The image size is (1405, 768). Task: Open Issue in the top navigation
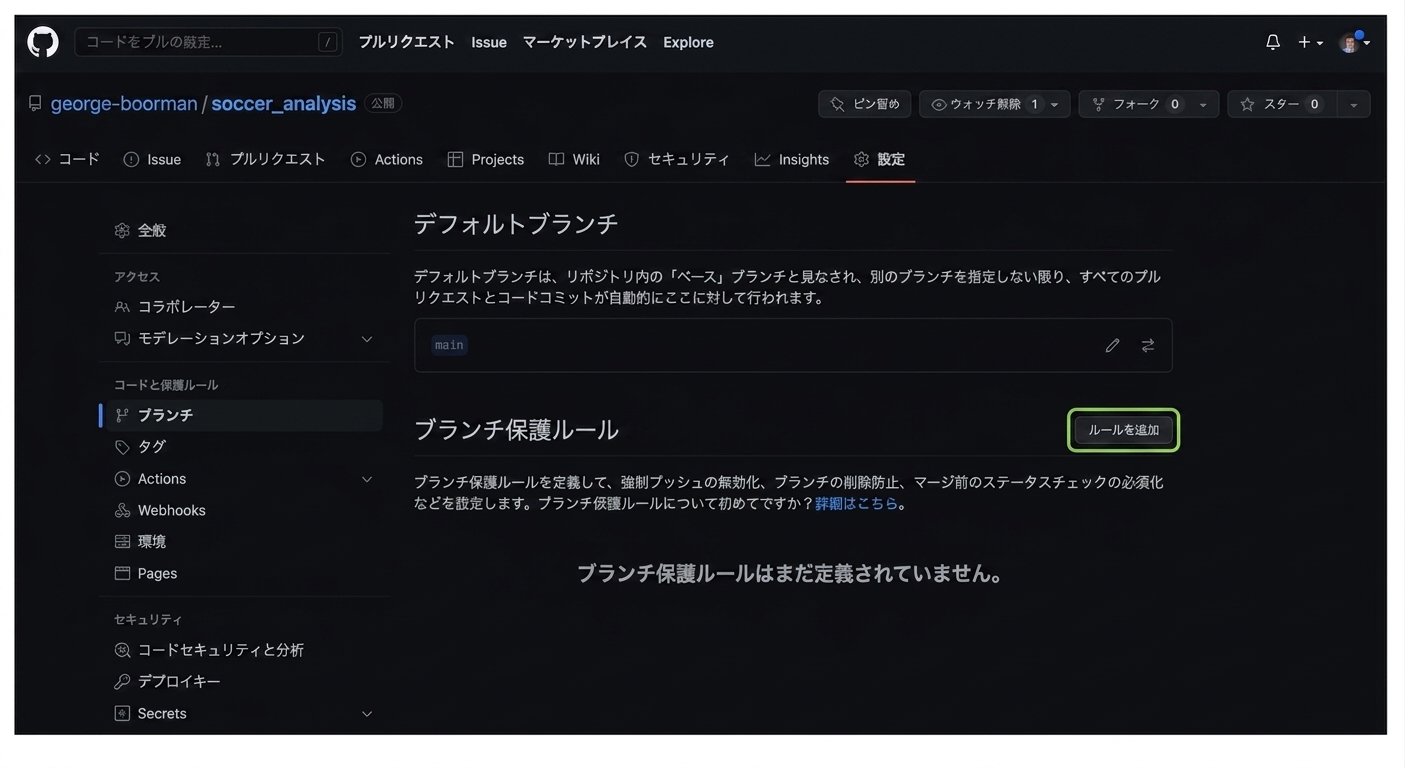point(489,42)
